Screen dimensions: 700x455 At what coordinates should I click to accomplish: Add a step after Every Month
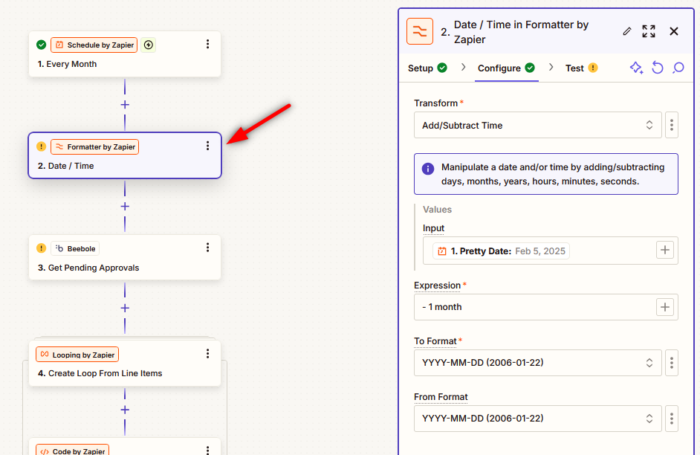(x=125, y=104)
